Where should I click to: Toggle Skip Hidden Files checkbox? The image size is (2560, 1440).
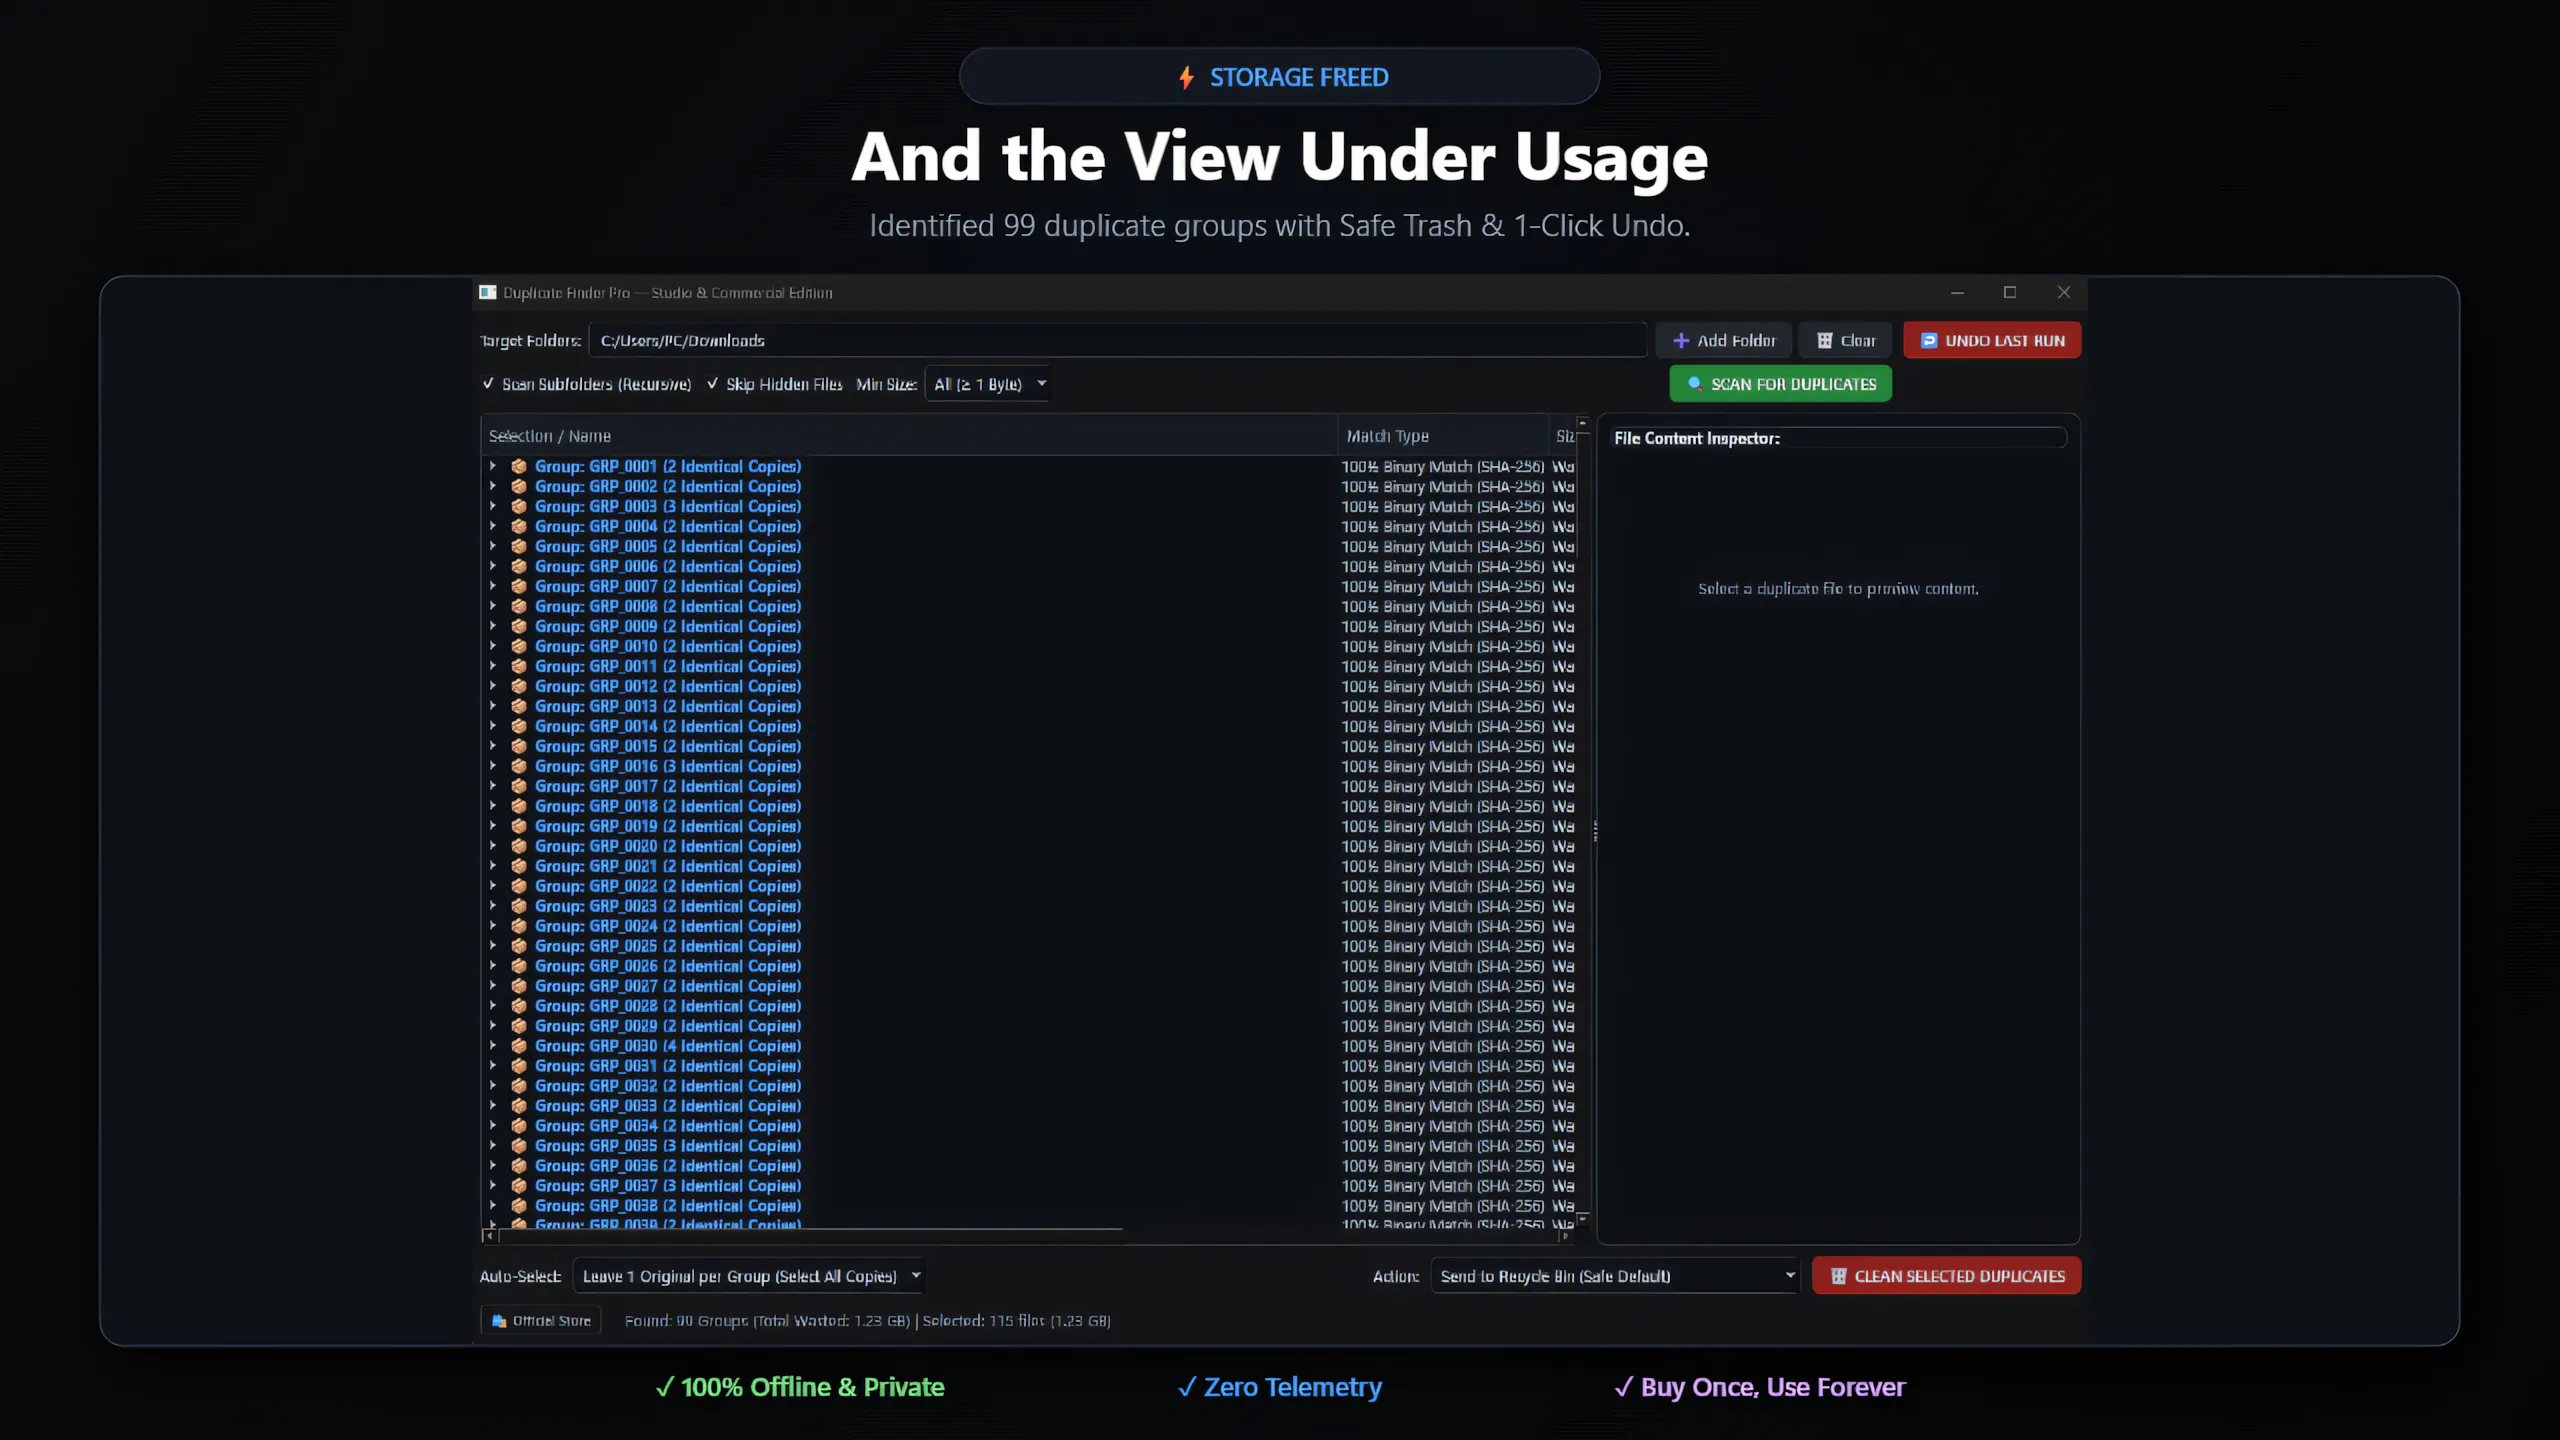[x=712, y=384]
